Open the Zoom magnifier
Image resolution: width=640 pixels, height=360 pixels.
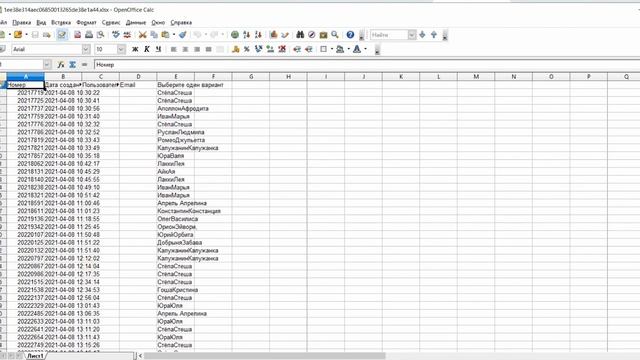pyautogui.click(x=335, y=35)
